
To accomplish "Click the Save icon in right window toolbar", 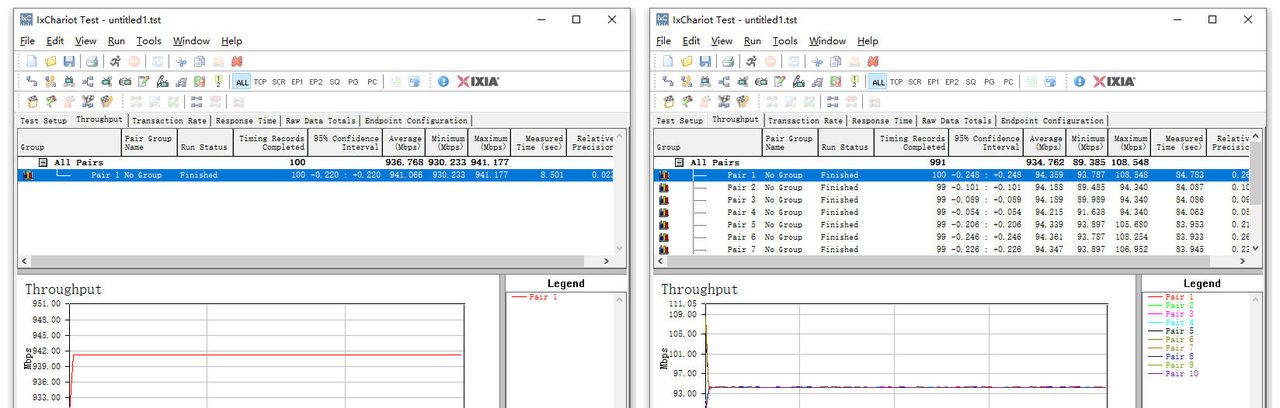I will pos(704,61).
